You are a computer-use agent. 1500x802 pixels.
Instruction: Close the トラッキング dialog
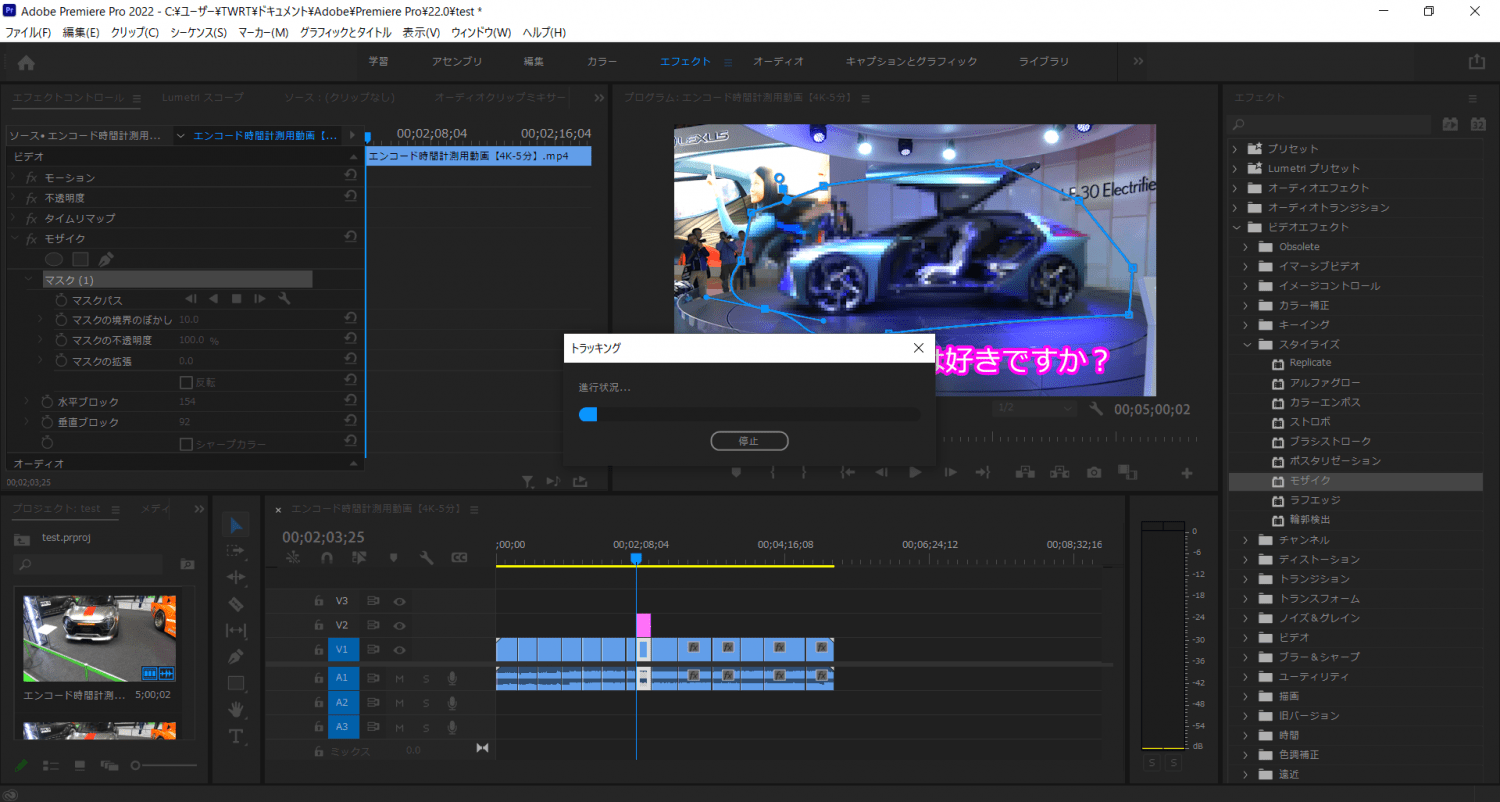click(x=918, y=348)
